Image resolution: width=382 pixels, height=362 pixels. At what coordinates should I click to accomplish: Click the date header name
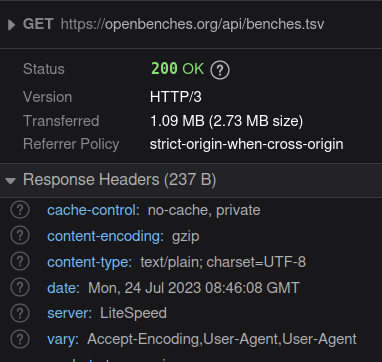click(63, 288)
